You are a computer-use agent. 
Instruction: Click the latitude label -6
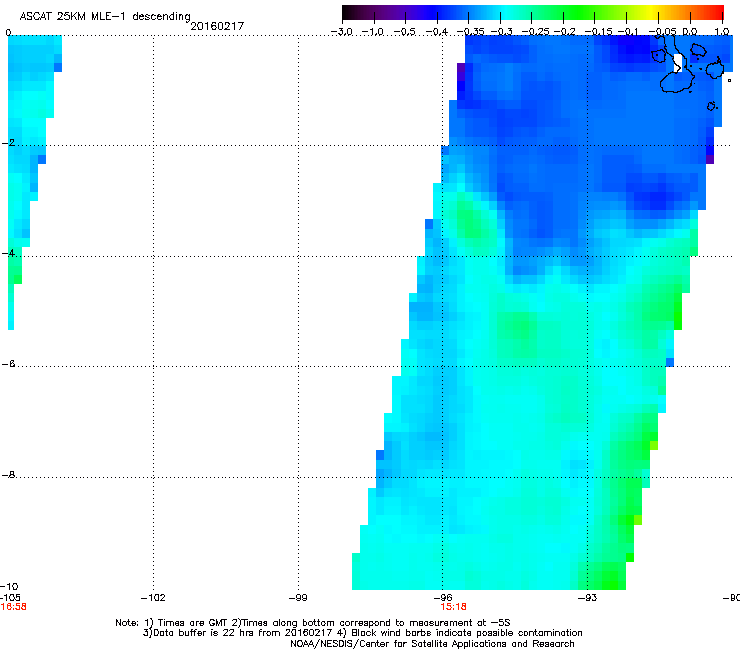coord(8,363)
